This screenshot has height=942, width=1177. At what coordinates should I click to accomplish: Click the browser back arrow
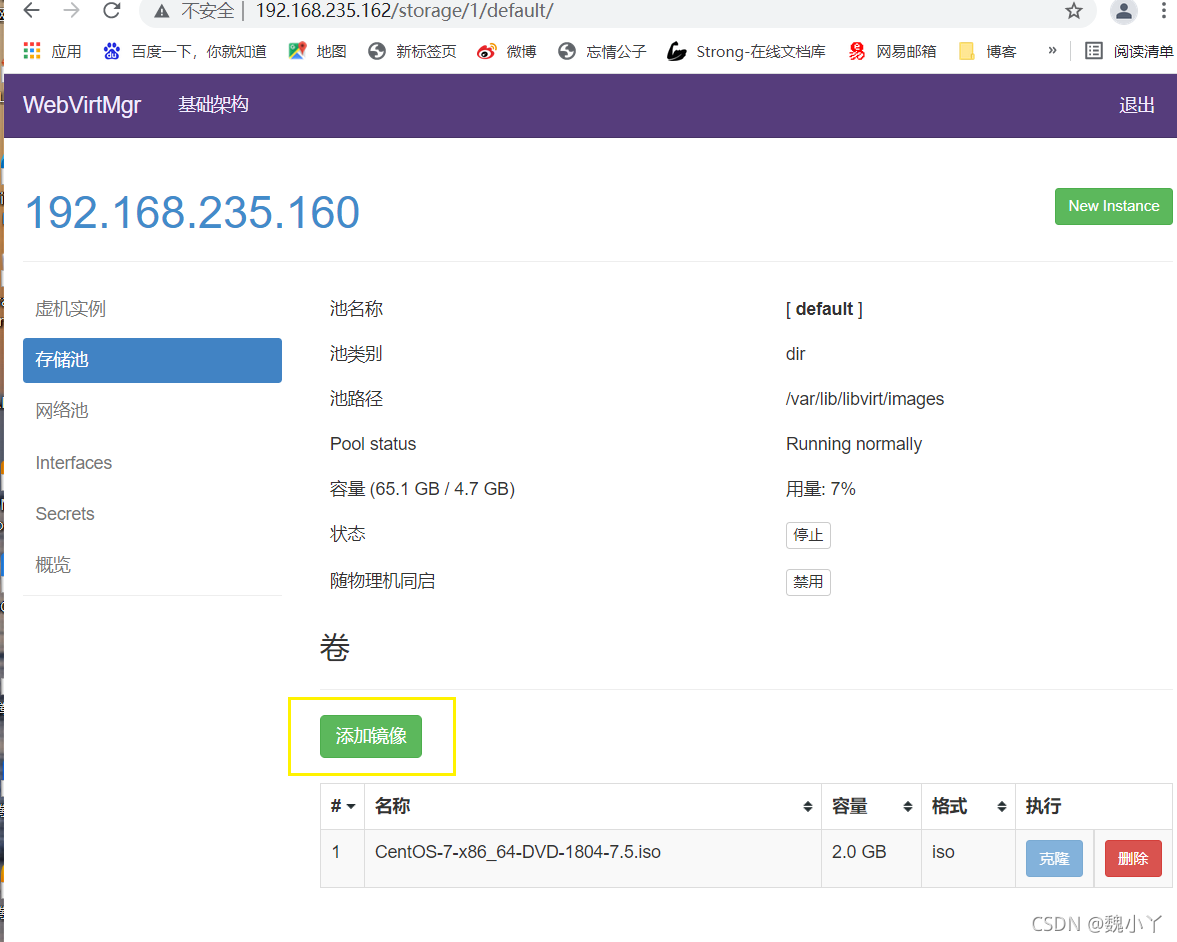tap(31, 11)
